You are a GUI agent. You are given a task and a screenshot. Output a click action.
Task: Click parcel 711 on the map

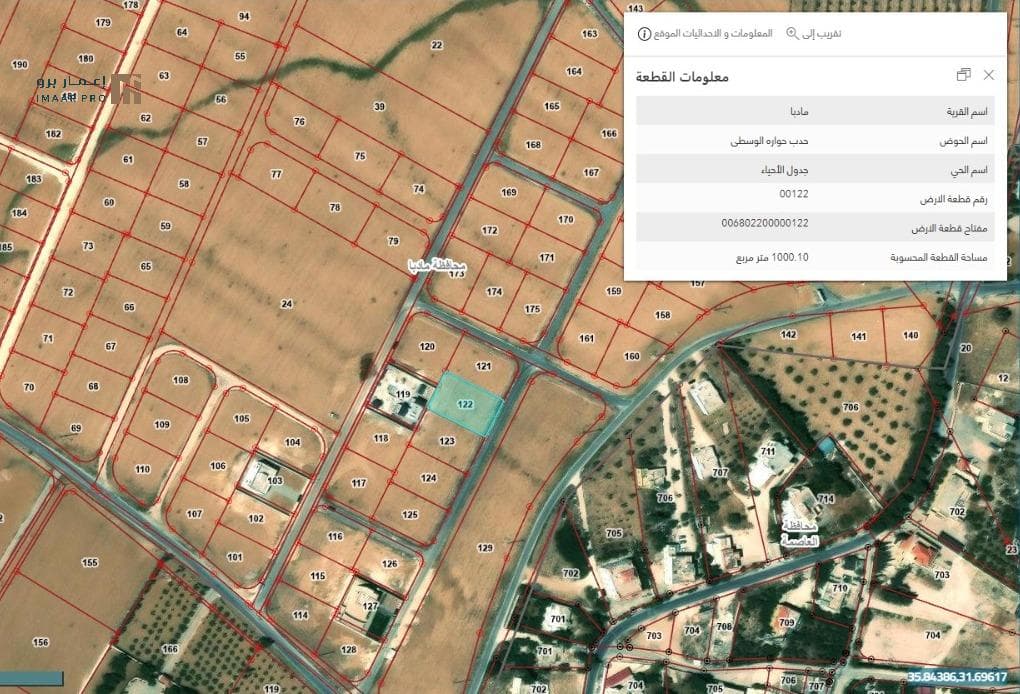click(768, 451)
